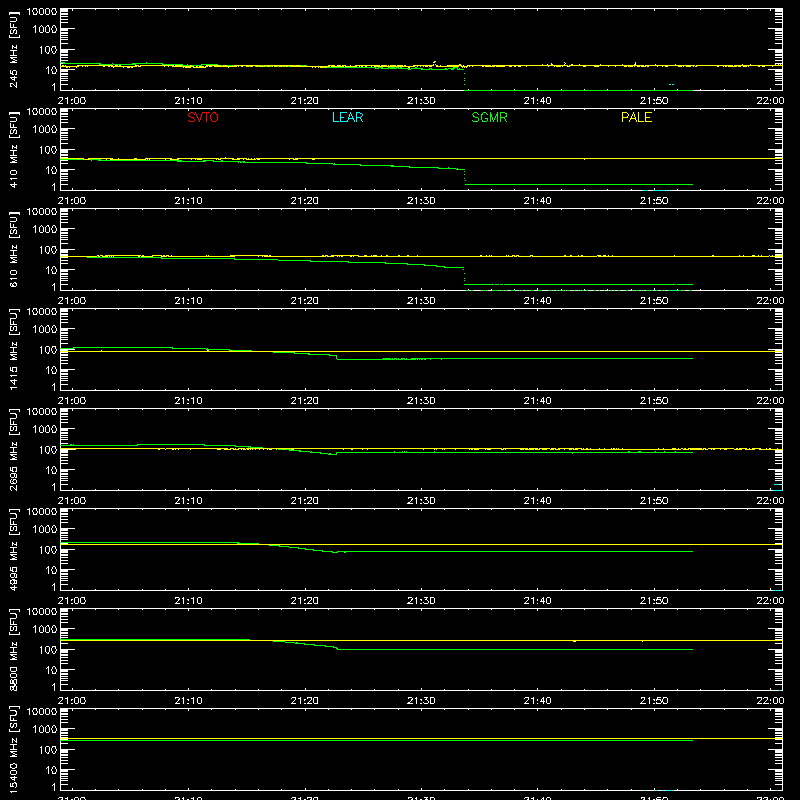Click the 1 tick on 2695 MHz axis
Viewport: 800px width, 800px height.
54,487
